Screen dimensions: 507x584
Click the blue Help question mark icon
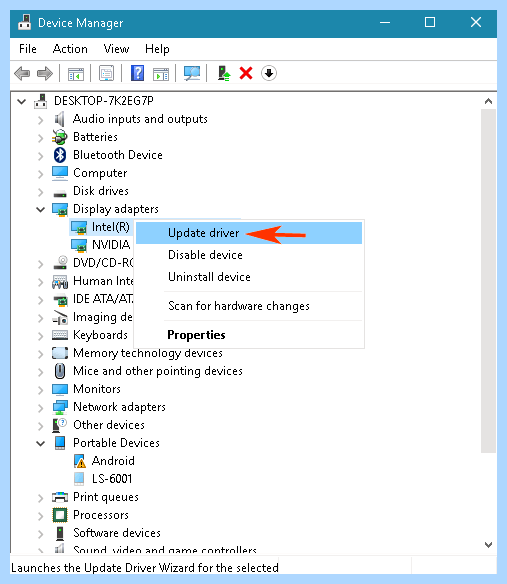(137, 73)
